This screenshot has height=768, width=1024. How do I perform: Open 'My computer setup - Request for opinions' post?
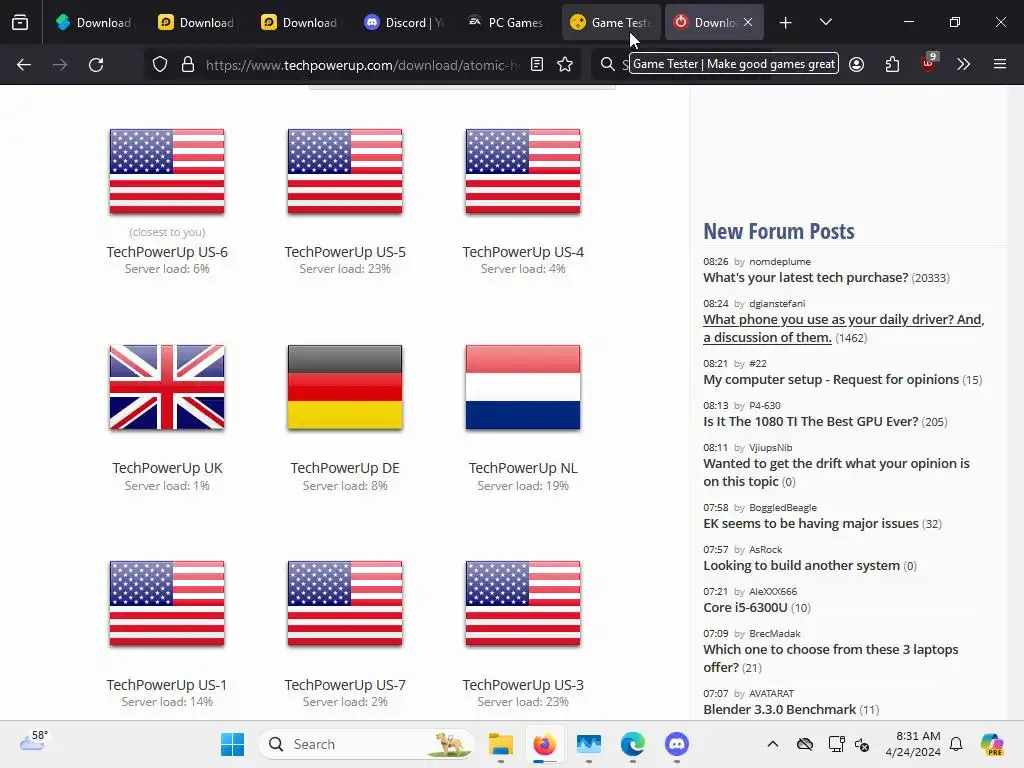pyautogui.click(x=831, y=379)
